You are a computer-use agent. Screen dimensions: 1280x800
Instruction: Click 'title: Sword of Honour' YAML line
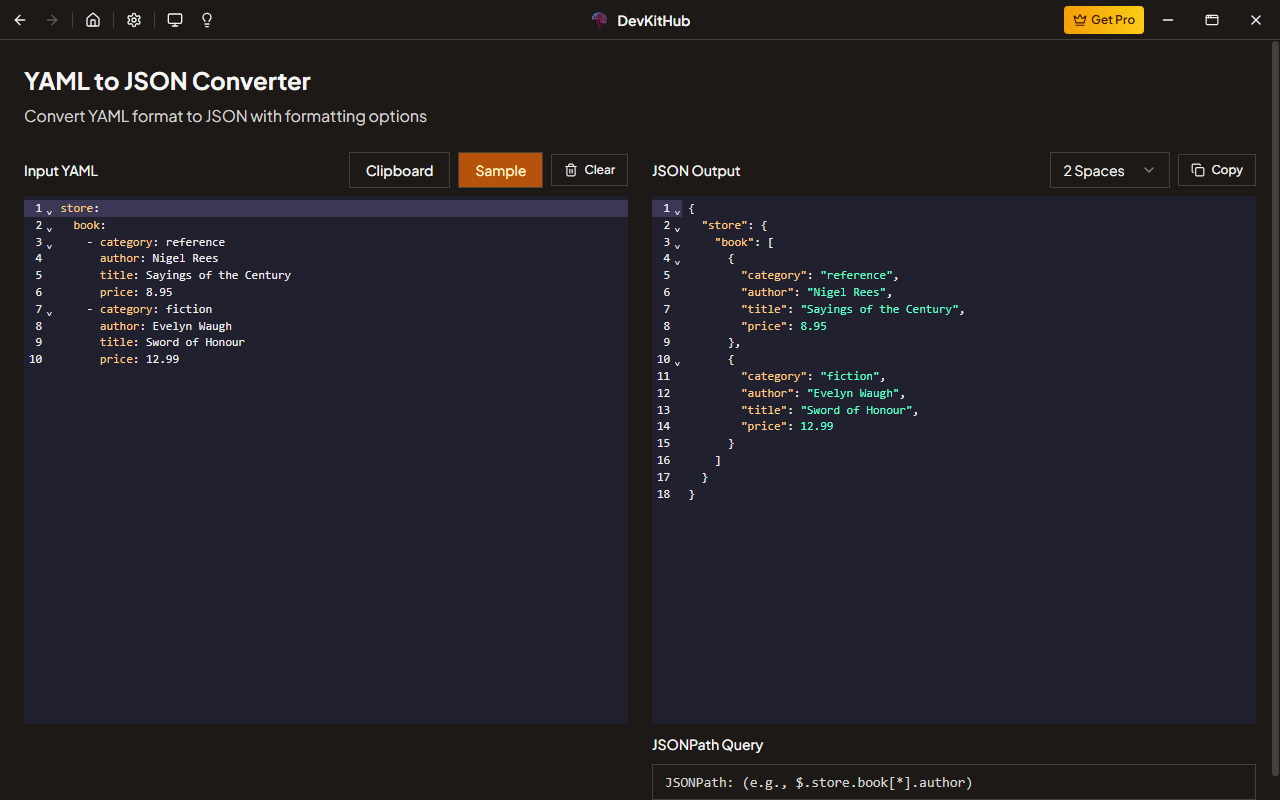coord(172,342)
